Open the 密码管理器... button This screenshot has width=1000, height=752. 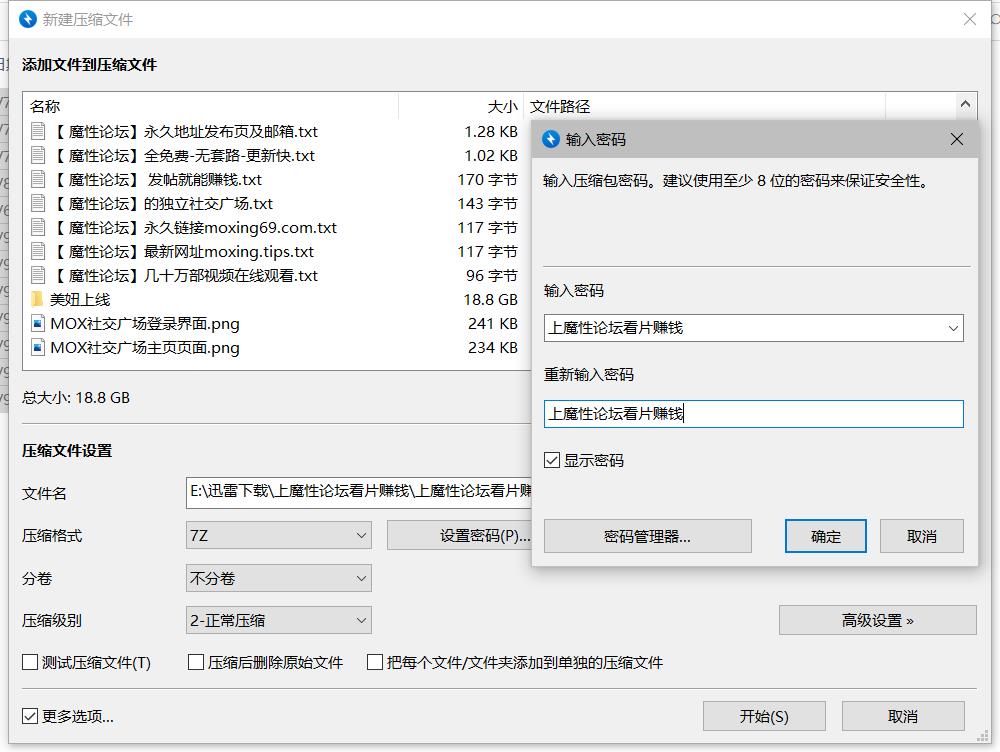pos(647,536)
